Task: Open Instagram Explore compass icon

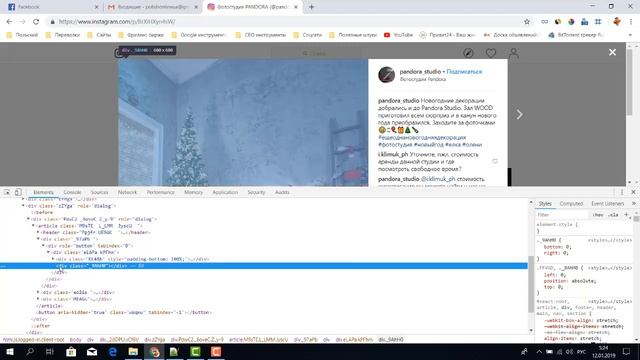Action: point(468,53)
